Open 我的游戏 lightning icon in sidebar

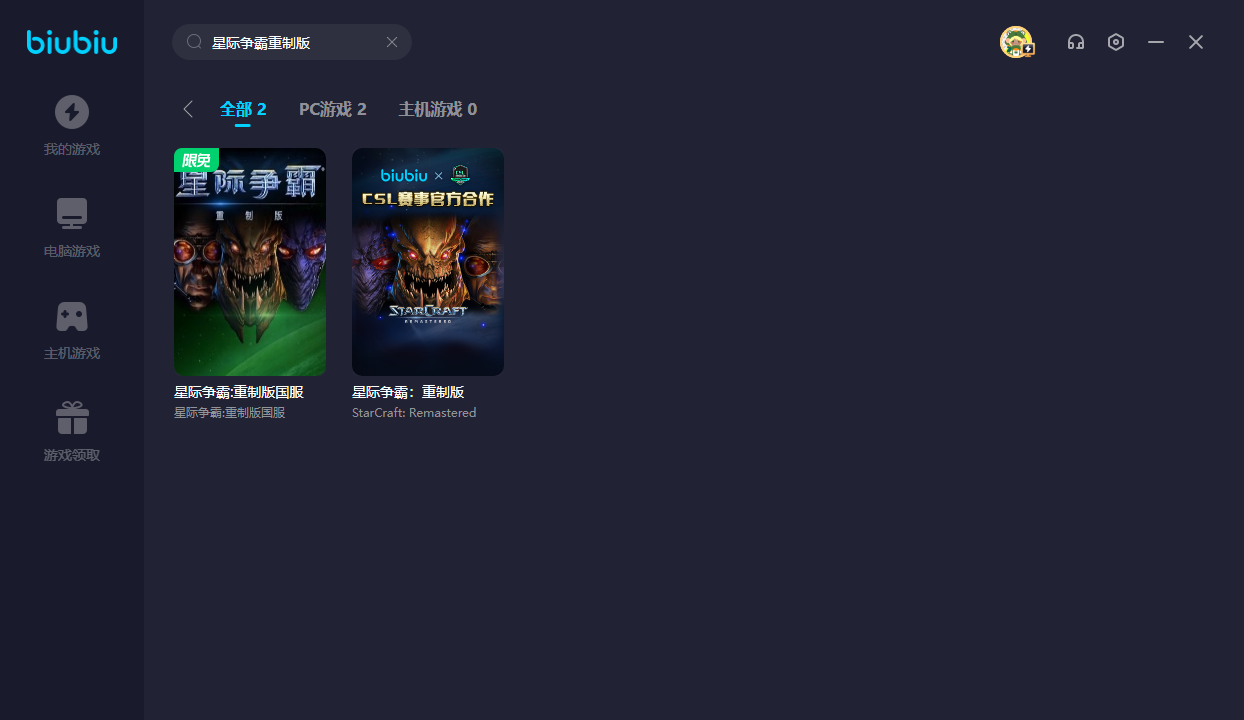72,112
